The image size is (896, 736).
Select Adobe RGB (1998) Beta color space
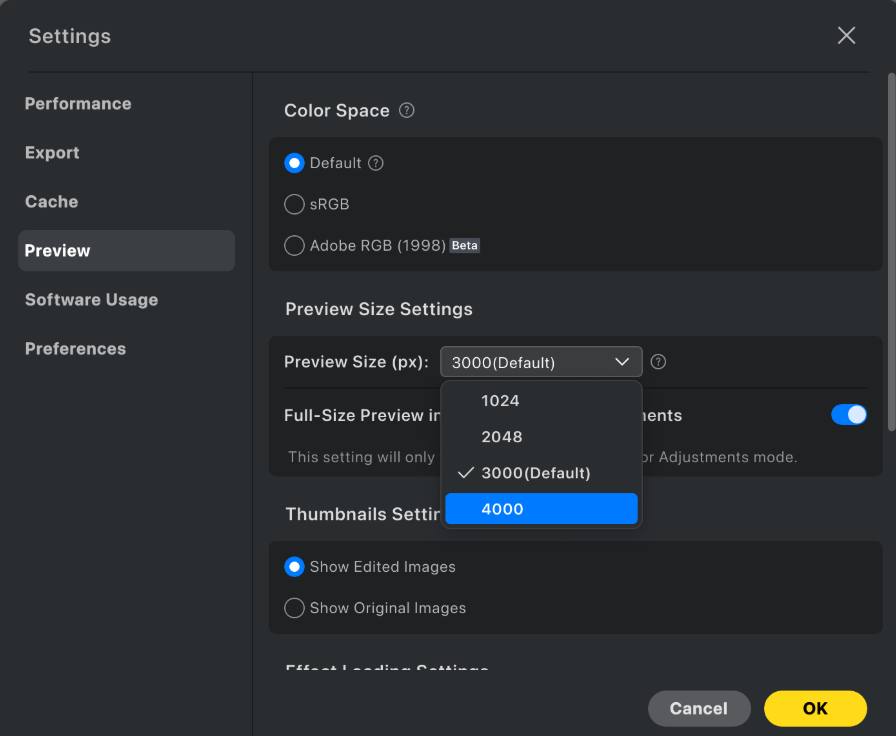pyautogui.click(x=295, y=245)
